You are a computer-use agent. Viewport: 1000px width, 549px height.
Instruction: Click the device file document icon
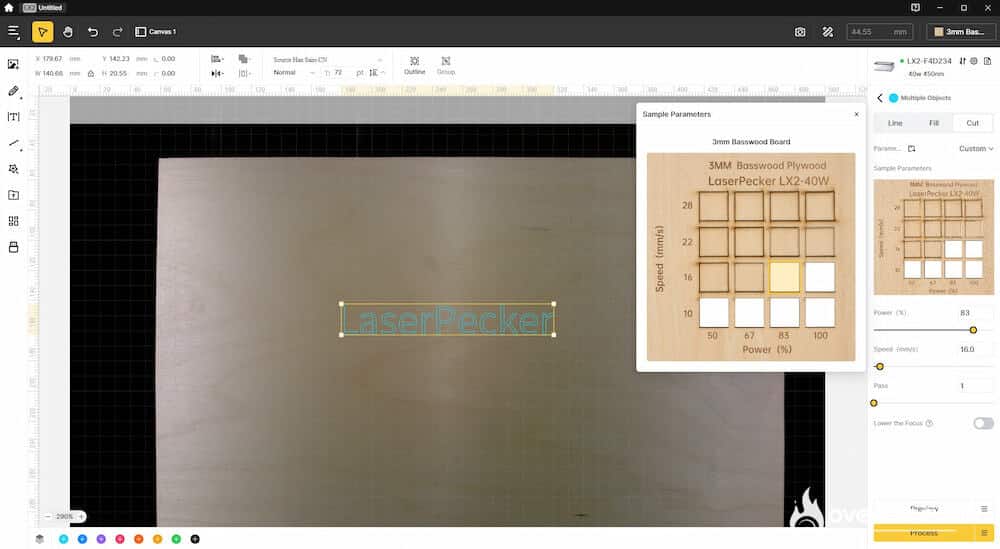[987, 61]
